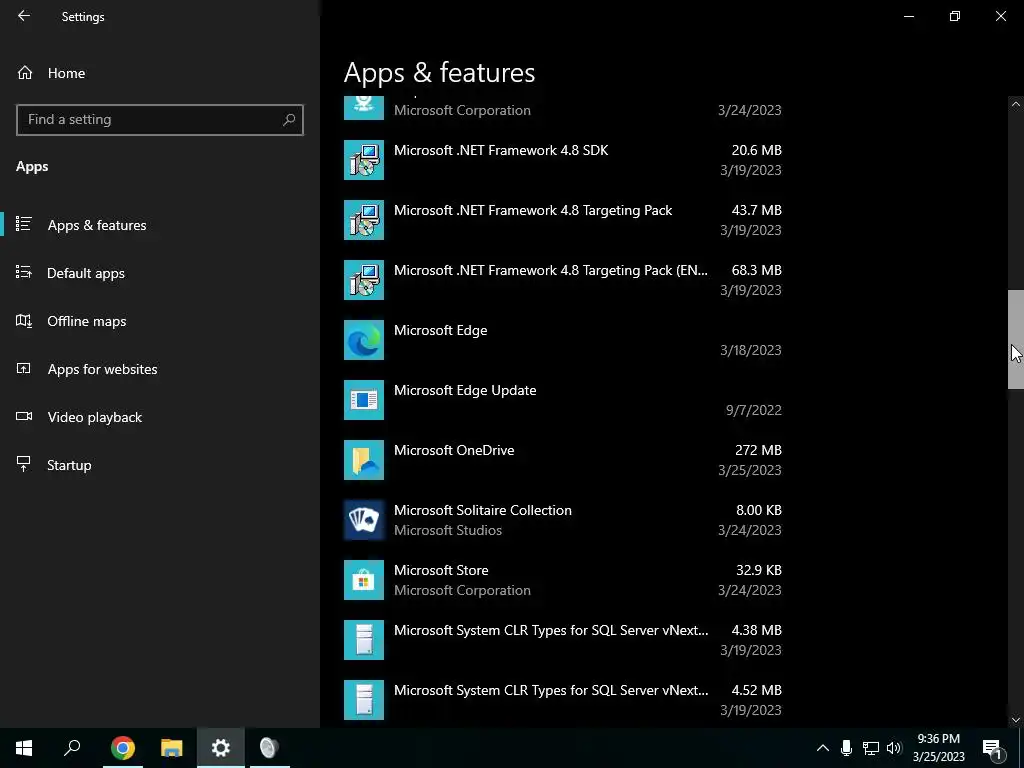Image resolution: width=1024 pixels, height=768 pixels.
Task: Click the 4.52 MB SQL Server CLR Types icon
Action: click(364, 700)
